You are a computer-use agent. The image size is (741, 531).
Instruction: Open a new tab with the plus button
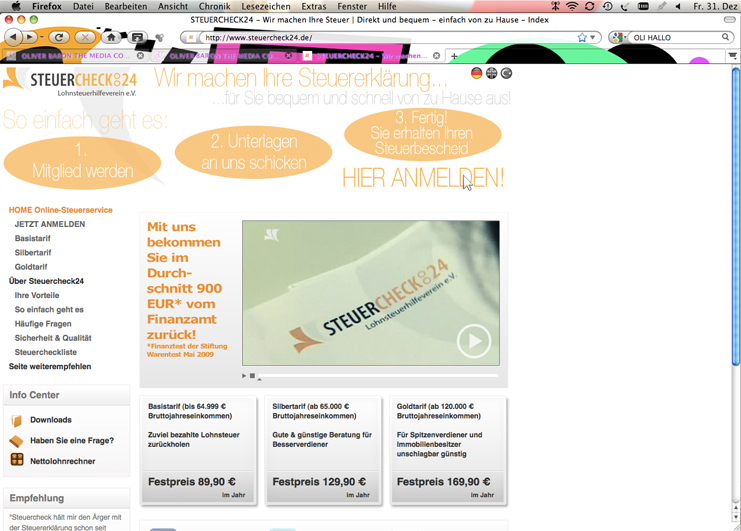coord(454,56)
